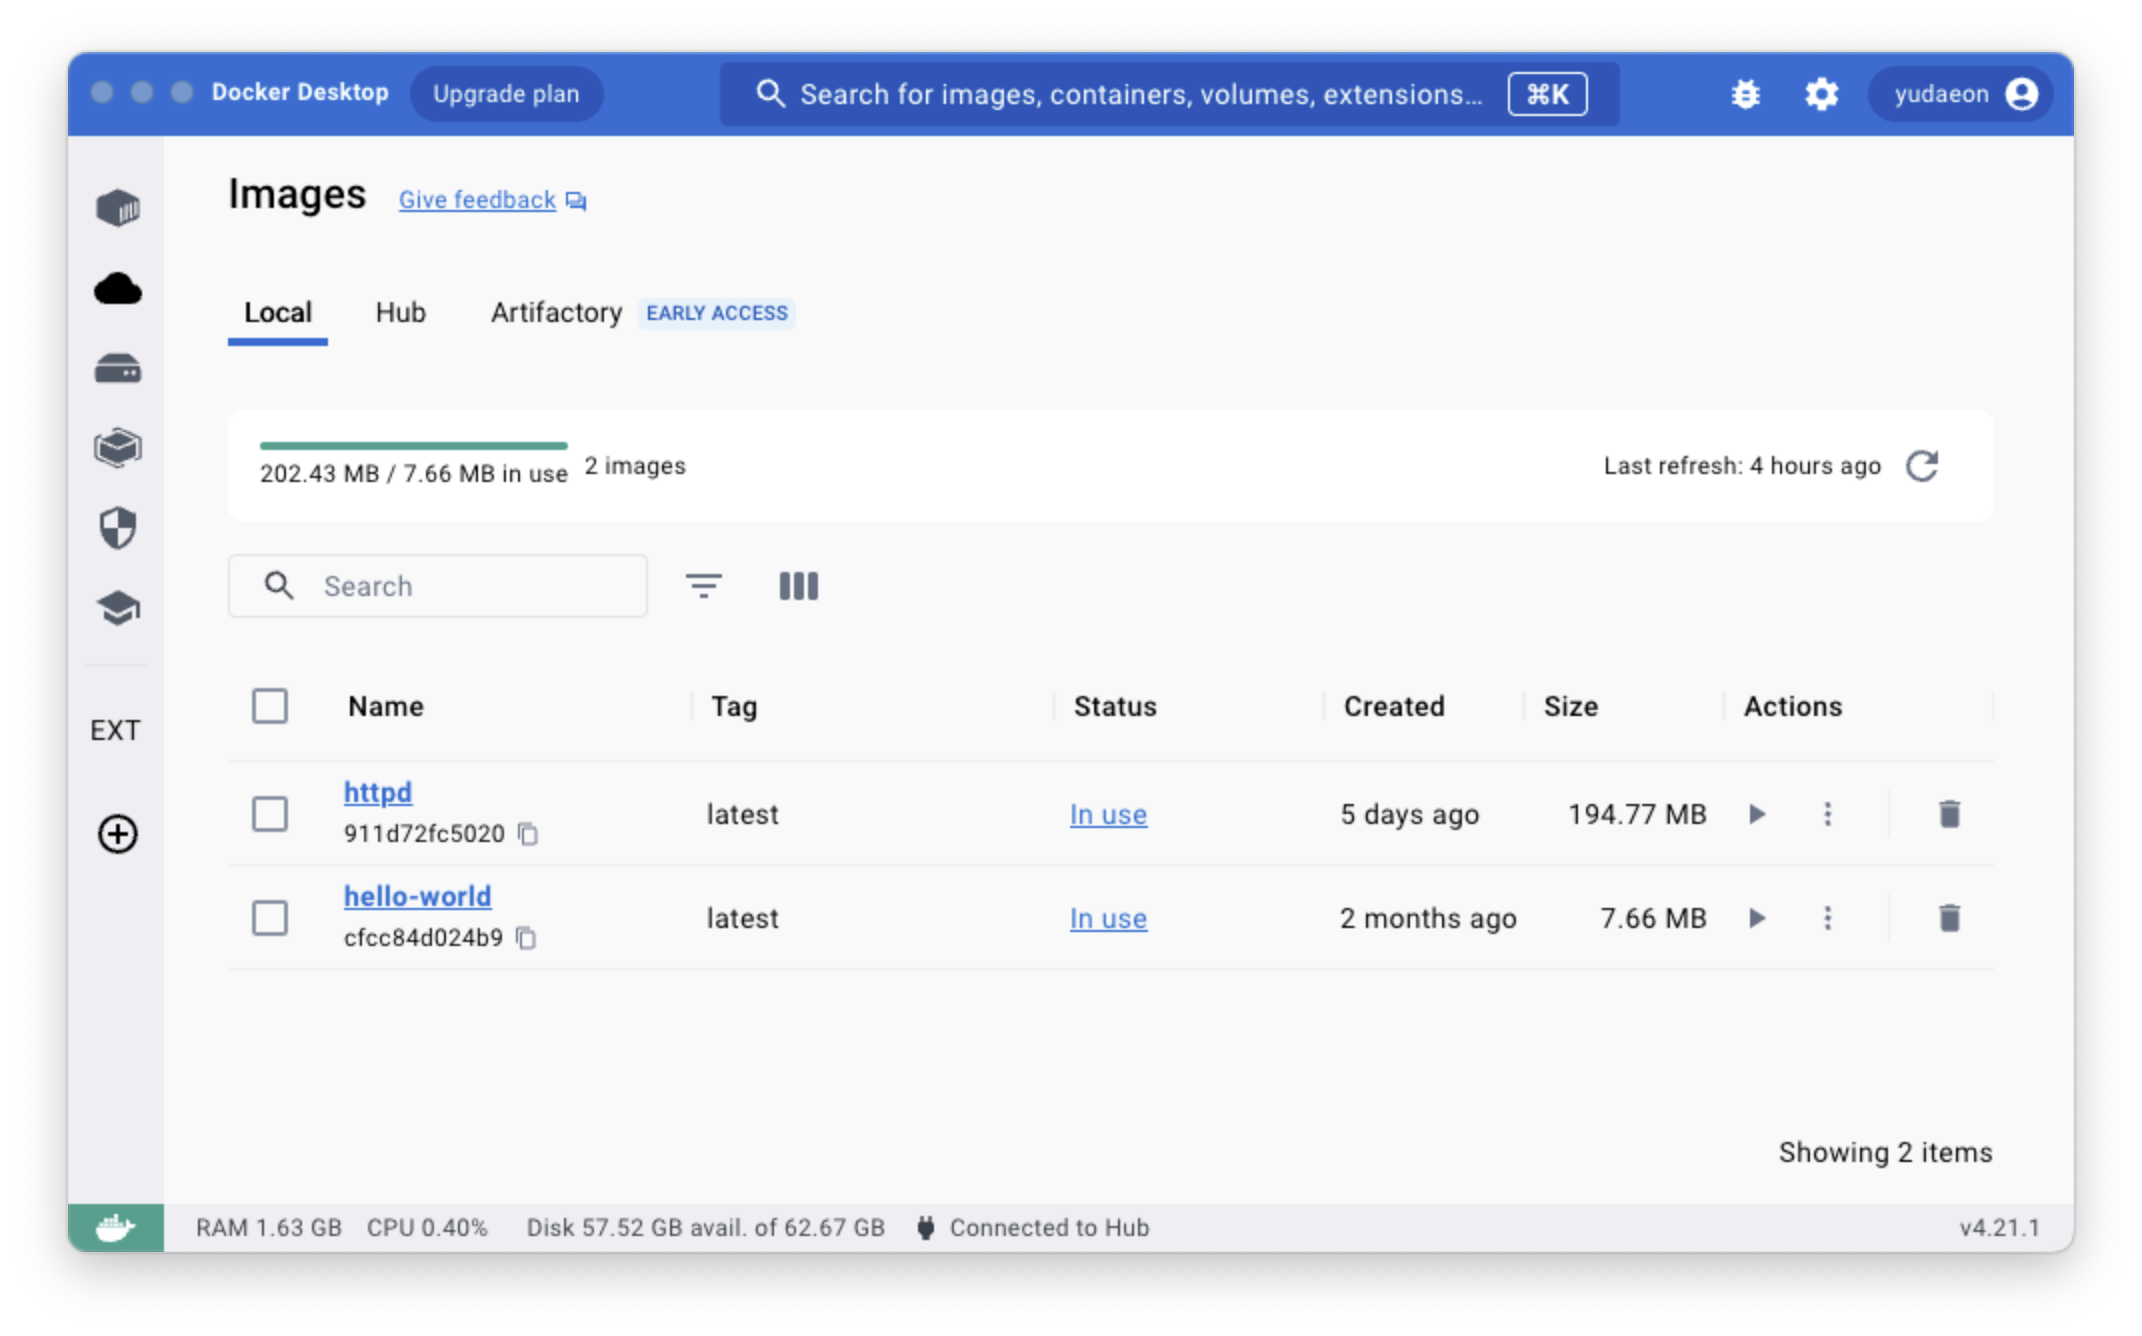Refresh the images list
The height and width of the screenshot is (1336, 2142).
pyautogui.click(x=1922, y=466)
